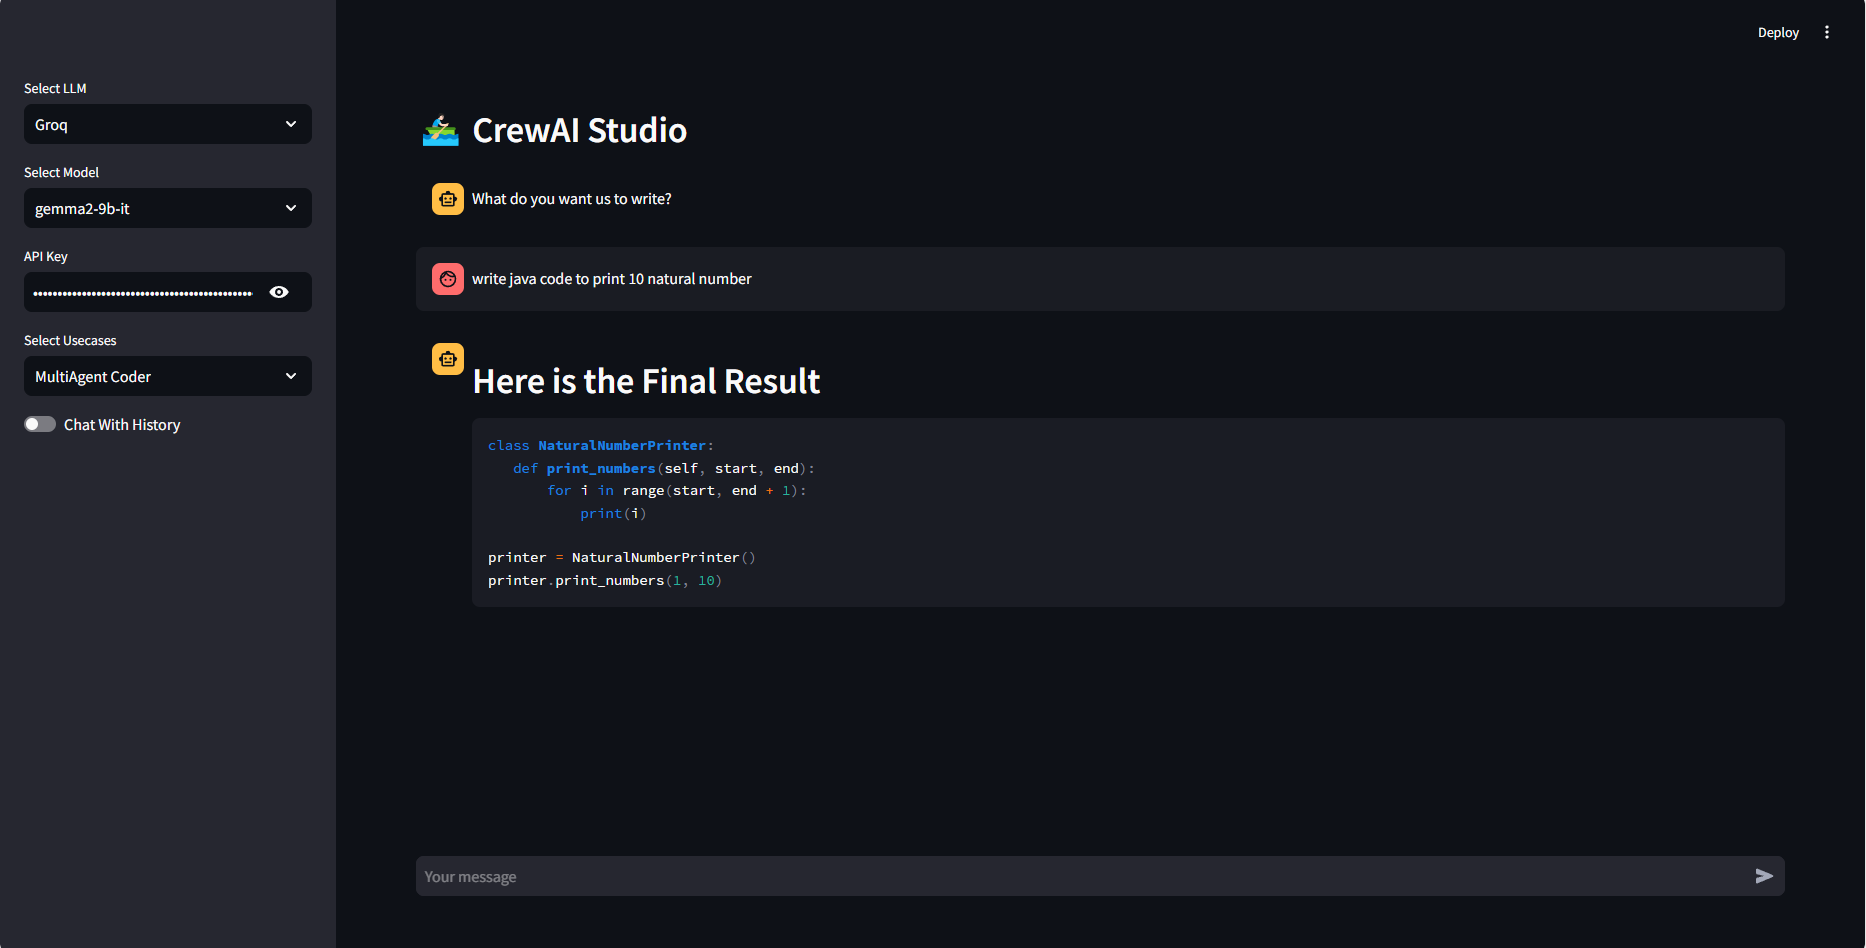Select the user message about java code
This screenshot has width=1866, height=948.
613,278
